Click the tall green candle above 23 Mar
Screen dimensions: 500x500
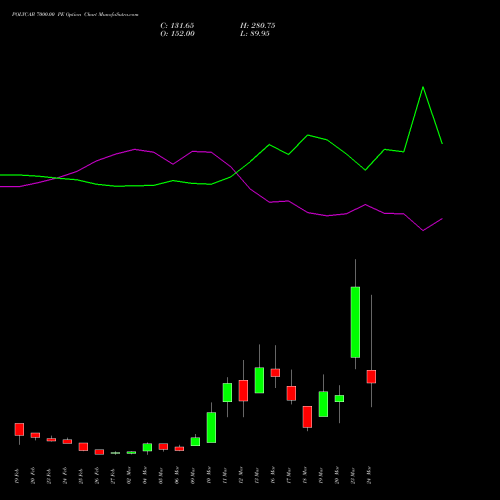[x=355, y=322]
